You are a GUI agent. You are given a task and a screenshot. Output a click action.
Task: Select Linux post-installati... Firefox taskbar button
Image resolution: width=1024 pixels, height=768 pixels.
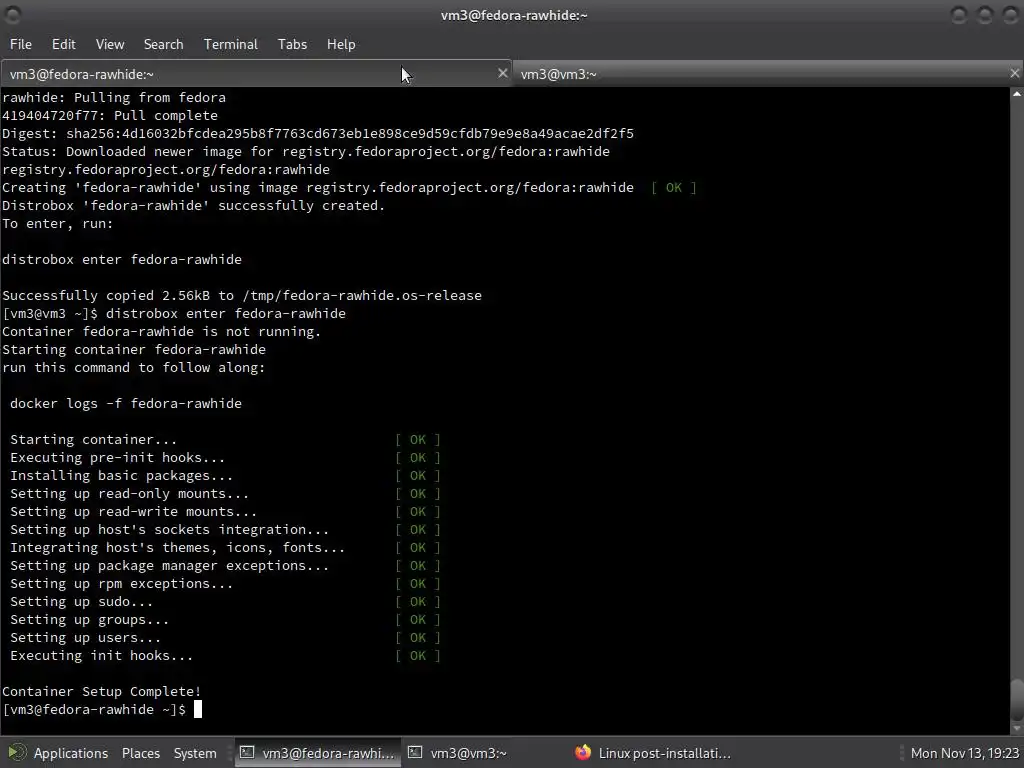click(x=653, y=753)
